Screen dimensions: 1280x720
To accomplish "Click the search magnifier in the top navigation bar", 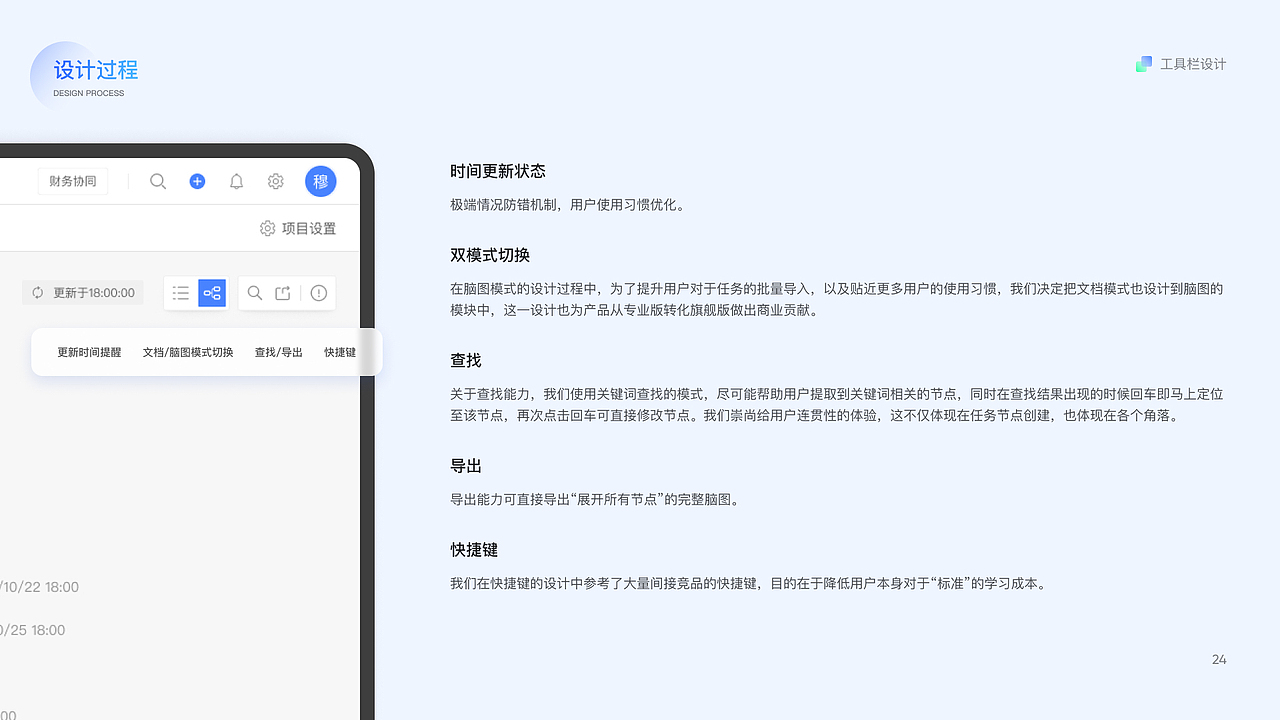I will tap(158, 181).
